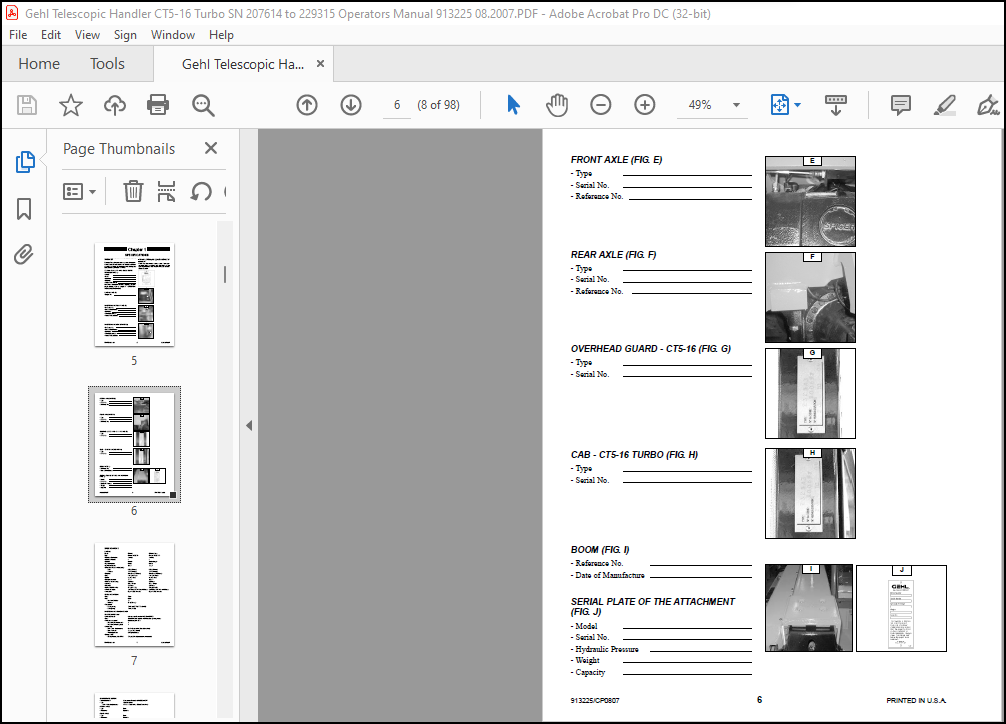
Task: Add document to starred favorites
Action: tap(71, 105)
